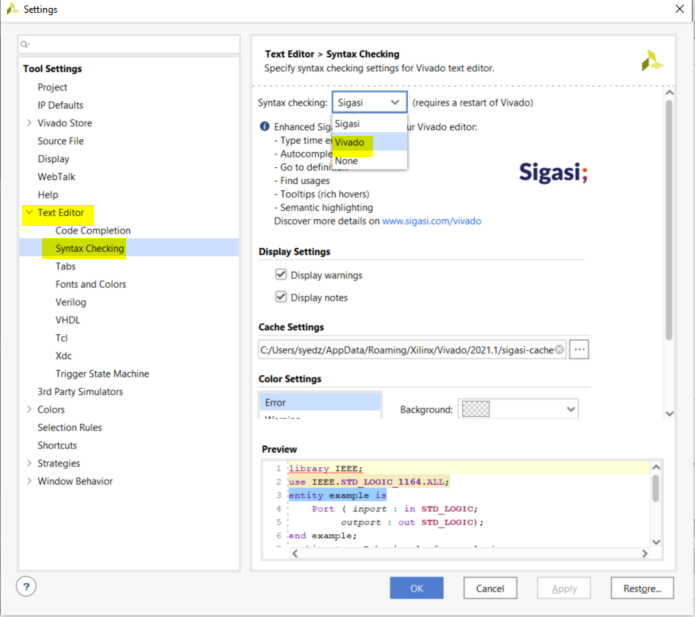Viewport: 695px width, 617px height.
Task: Click the browse button beside cache path
Action: pos(579,350)
